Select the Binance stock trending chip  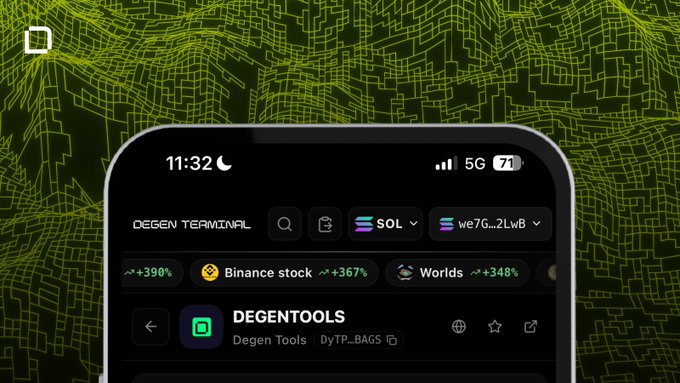tap(284, 272)
